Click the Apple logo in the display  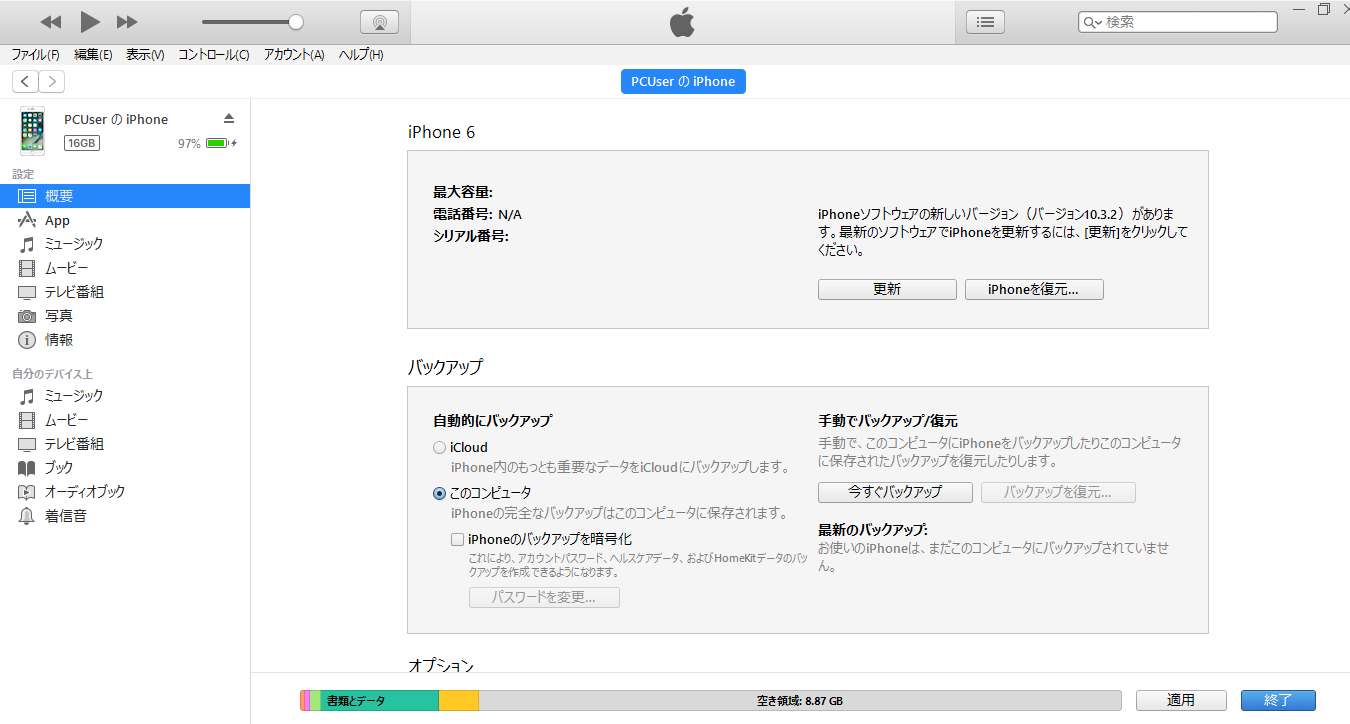[x=682, y=22]
